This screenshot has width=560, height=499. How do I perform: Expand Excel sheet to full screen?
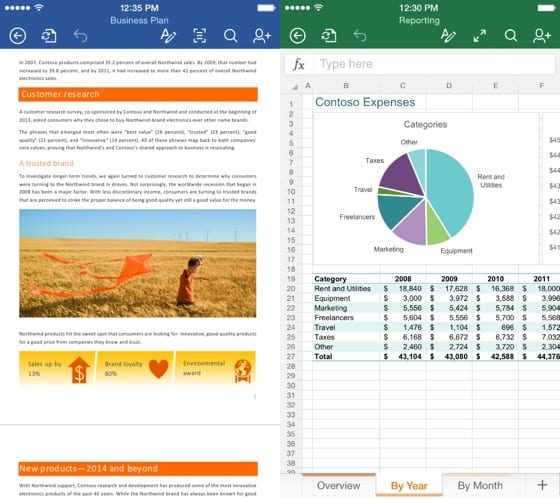(480, 36)
